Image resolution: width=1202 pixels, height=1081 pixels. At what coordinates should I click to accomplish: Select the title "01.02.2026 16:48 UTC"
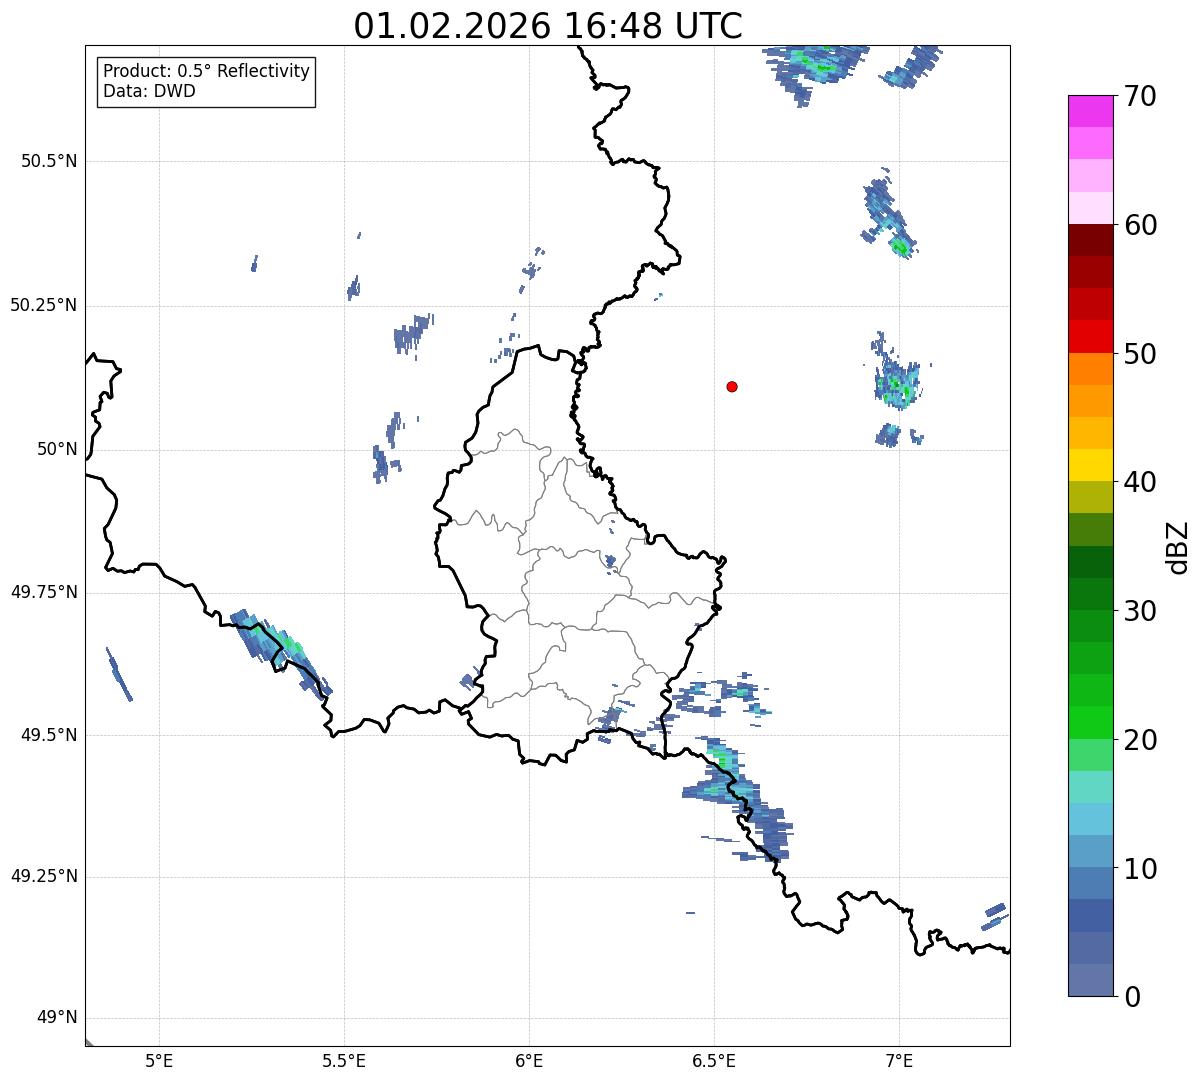[x=548, y=26]
